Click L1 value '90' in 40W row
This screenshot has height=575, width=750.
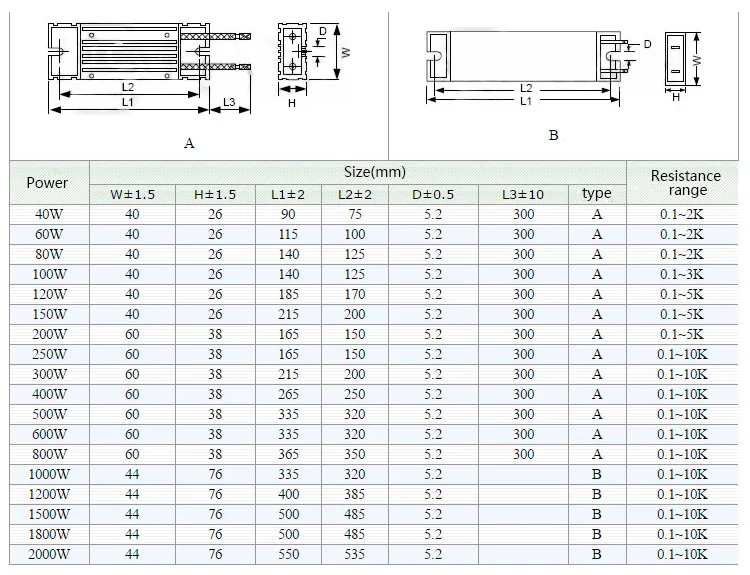coord(288,214)
